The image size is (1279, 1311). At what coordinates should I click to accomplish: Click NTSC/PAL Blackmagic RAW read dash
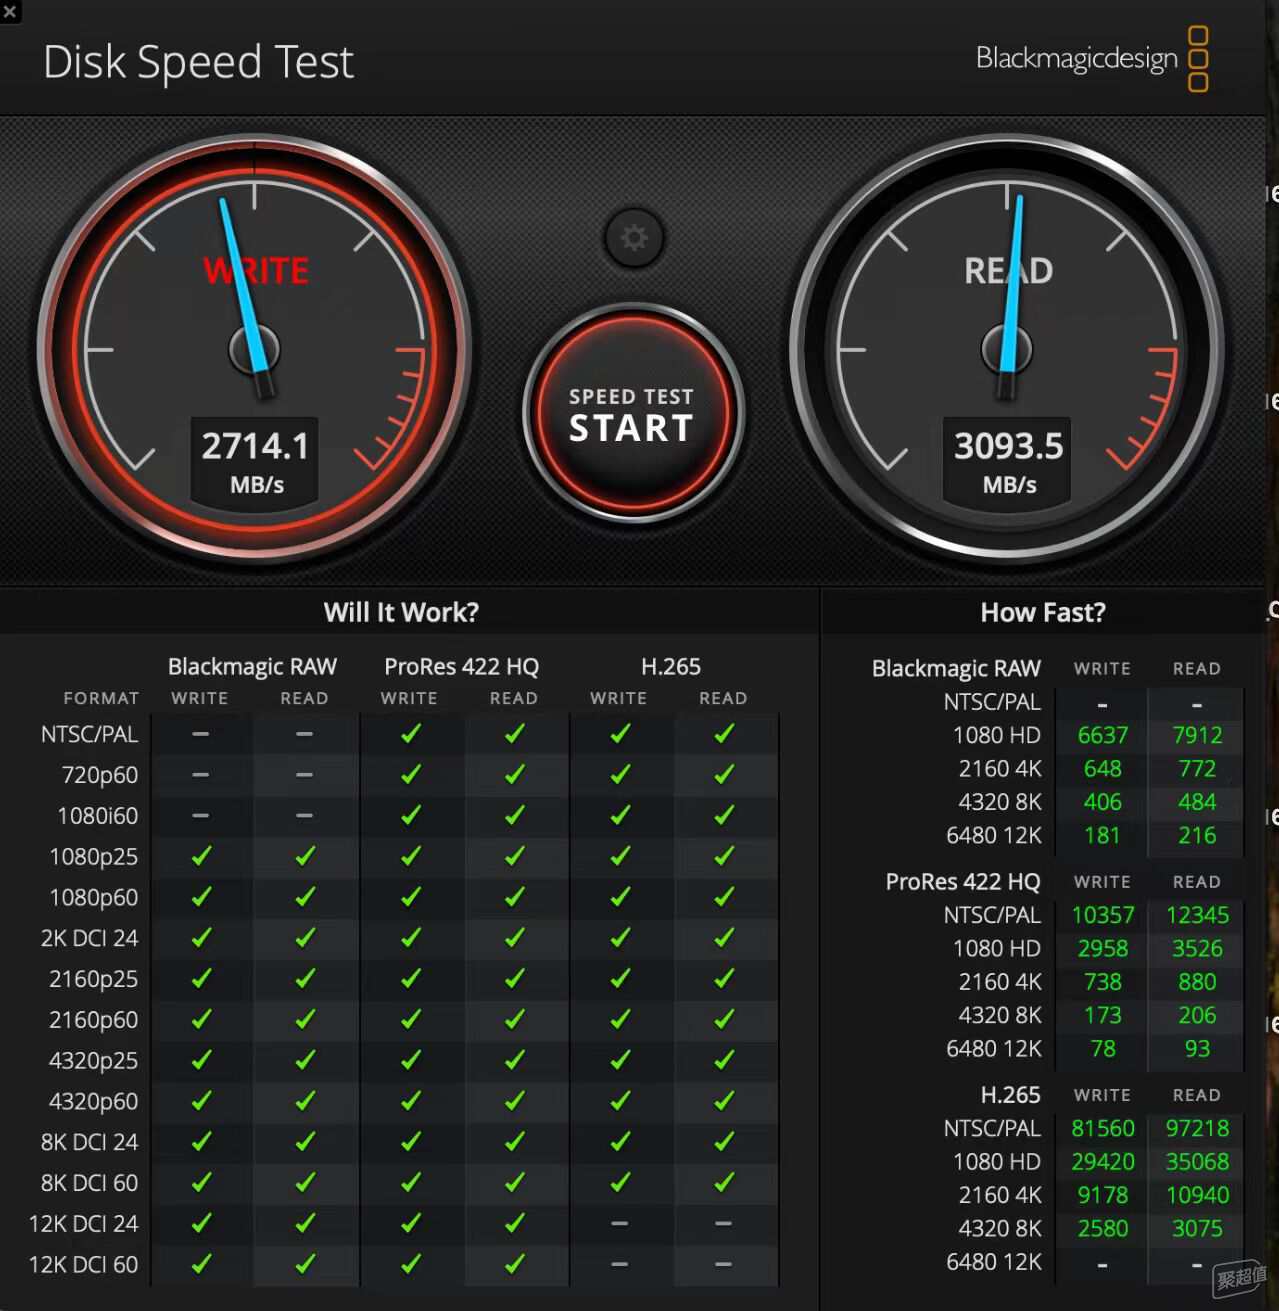coord(305,734)
